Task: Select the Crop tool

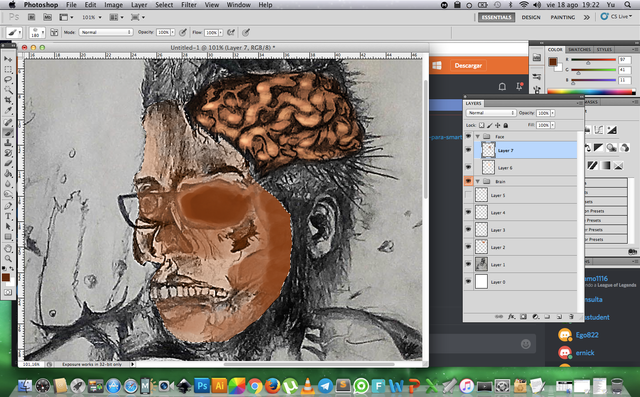Action: click(8, 100)
